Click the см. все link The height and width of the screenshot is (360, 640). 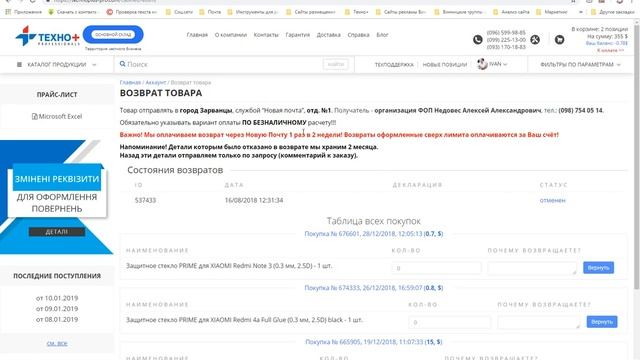pos(57,344)
